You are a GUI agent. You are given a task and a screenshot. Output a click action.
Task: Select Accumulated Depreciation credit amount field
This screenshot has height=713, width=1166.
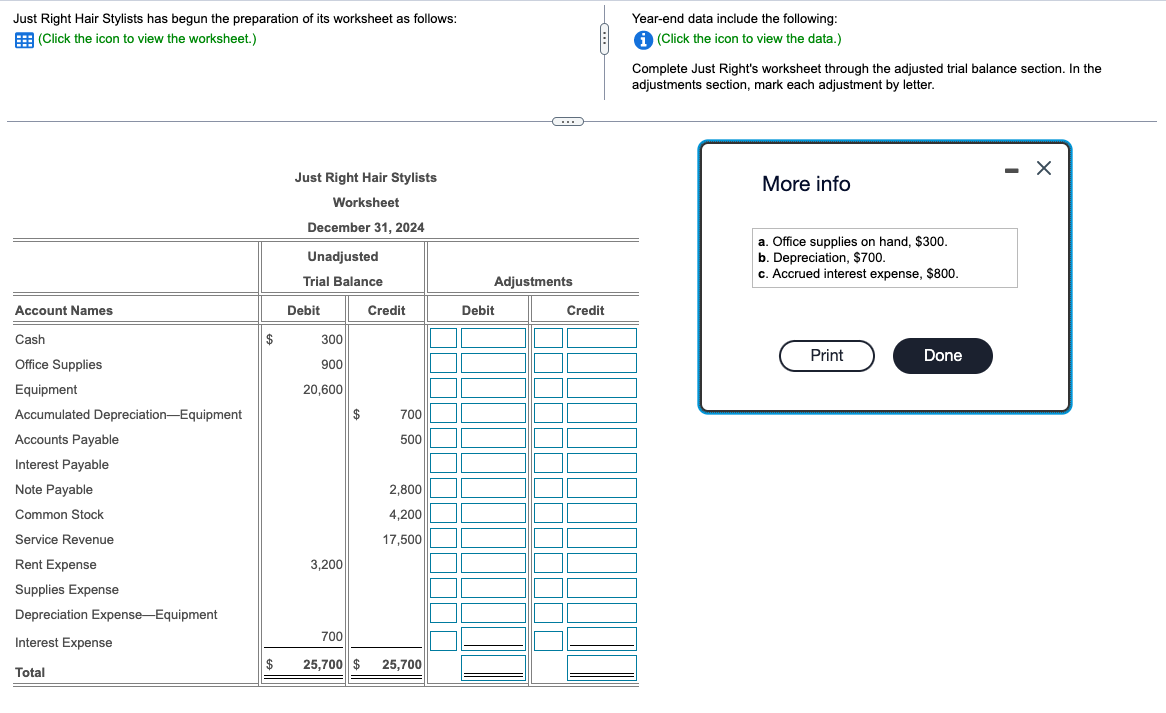(602, 413)
